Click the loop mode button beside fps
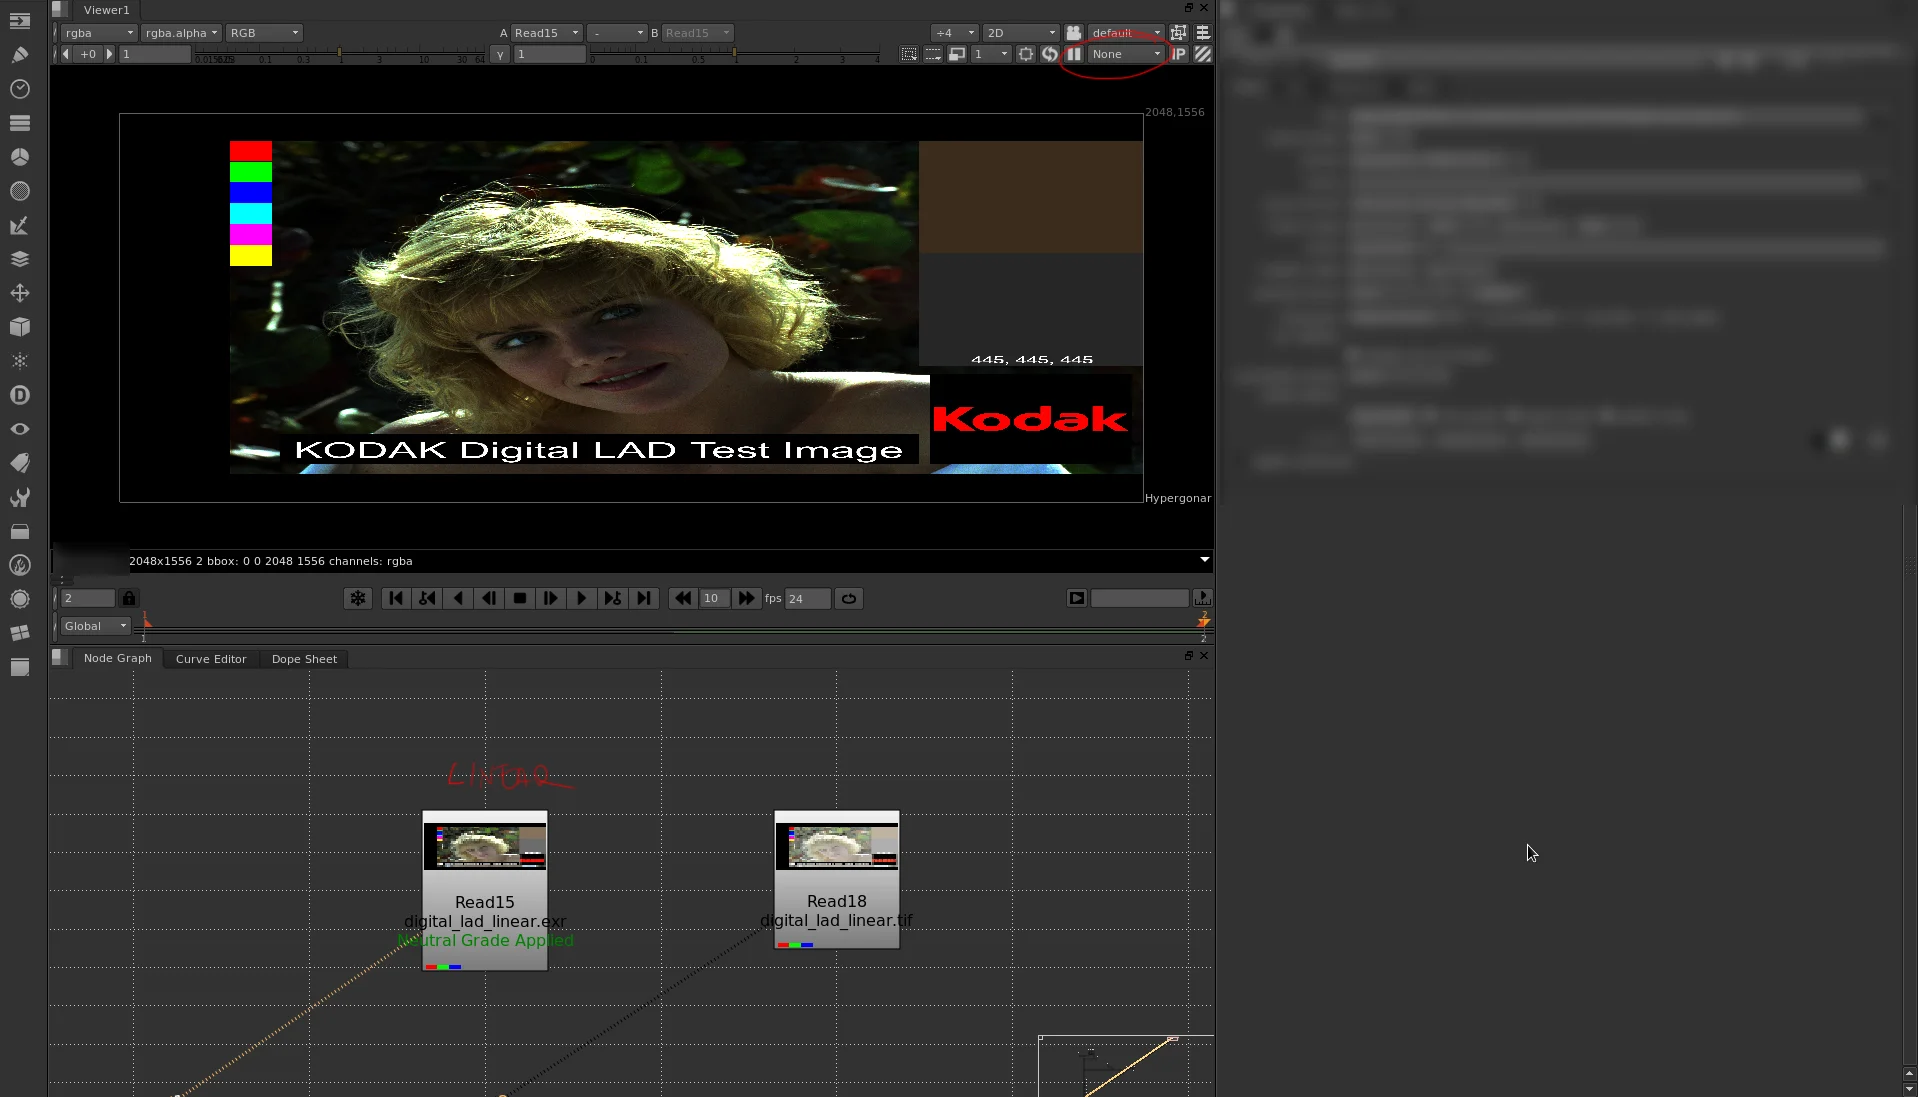The image size is (1918, 1097). point(849,598)
